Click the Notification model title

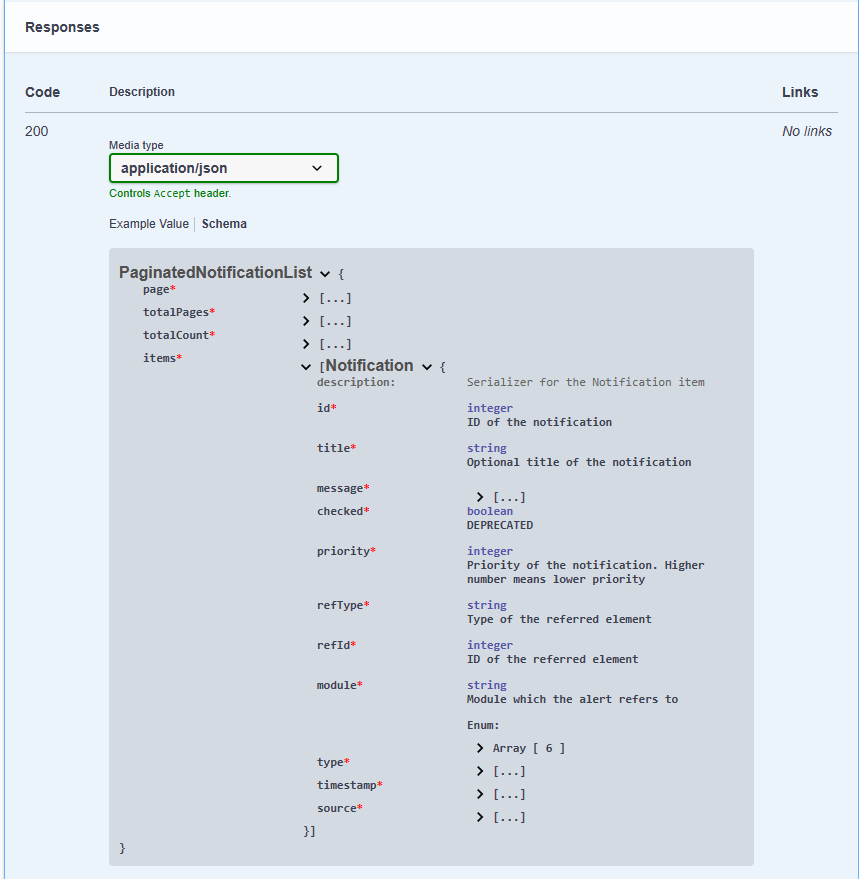pyautogui.click(x=370, y=366)
